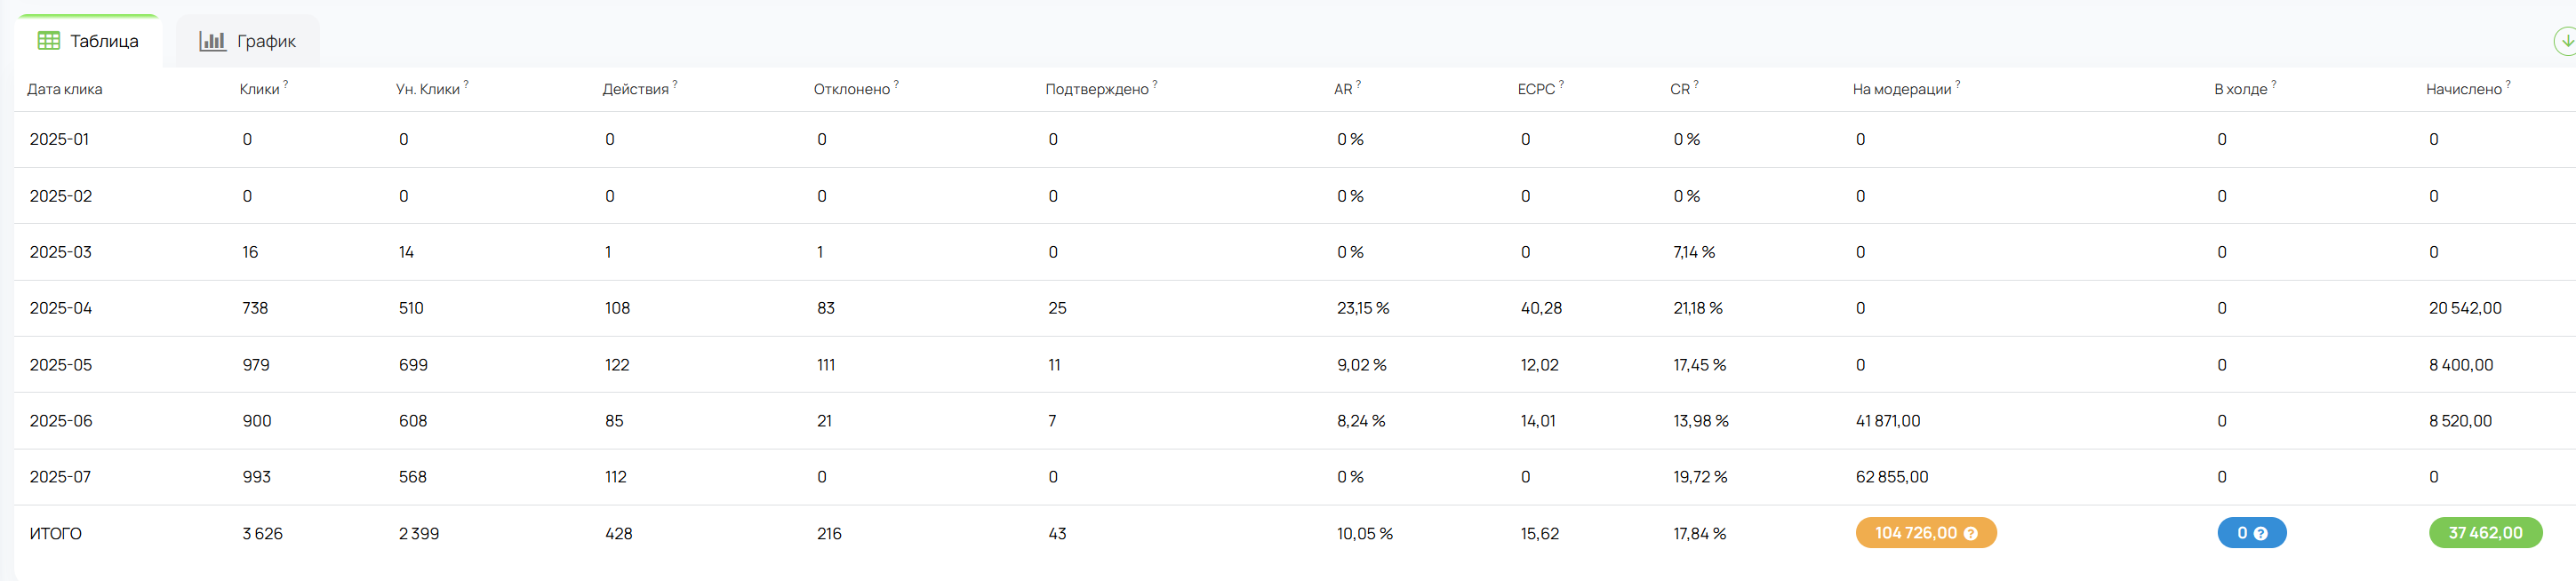Select the 2025-07 row date
This screenshot has width=2576, height=581.
click(x=60, y=477)
